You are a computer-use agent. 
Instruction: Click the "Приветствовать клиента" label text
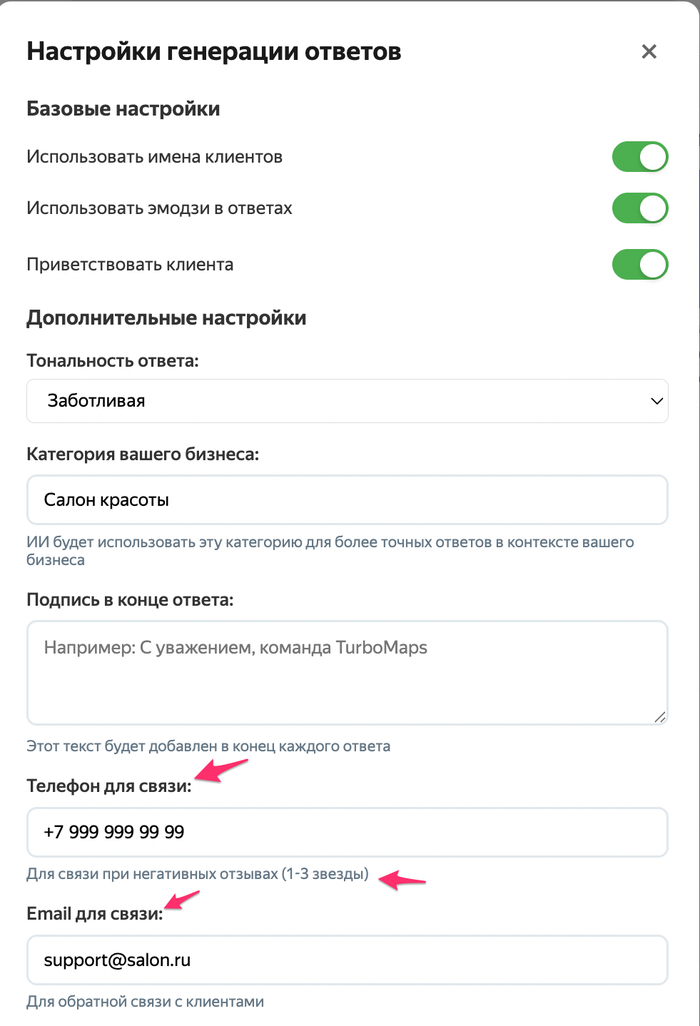pos(130,265)
